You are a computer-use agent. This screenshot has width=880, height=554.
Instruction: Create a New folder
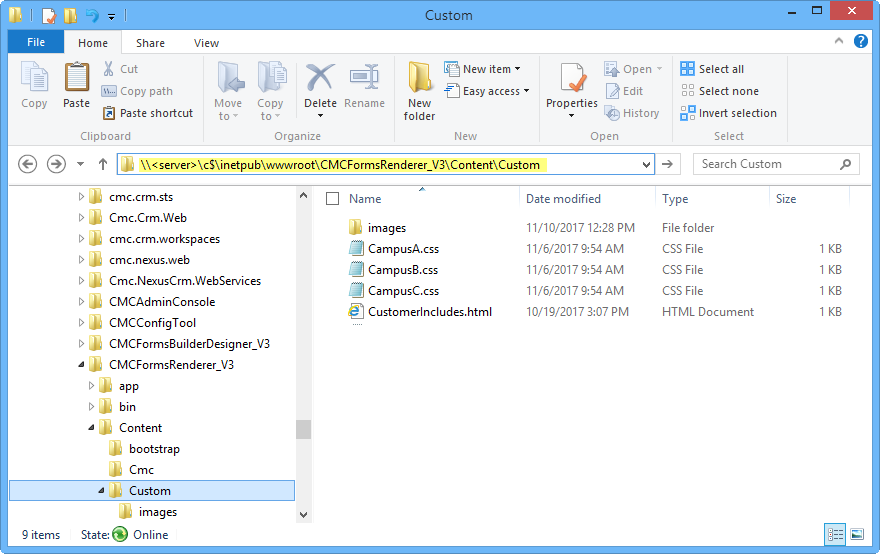click(x=419, y=92)
